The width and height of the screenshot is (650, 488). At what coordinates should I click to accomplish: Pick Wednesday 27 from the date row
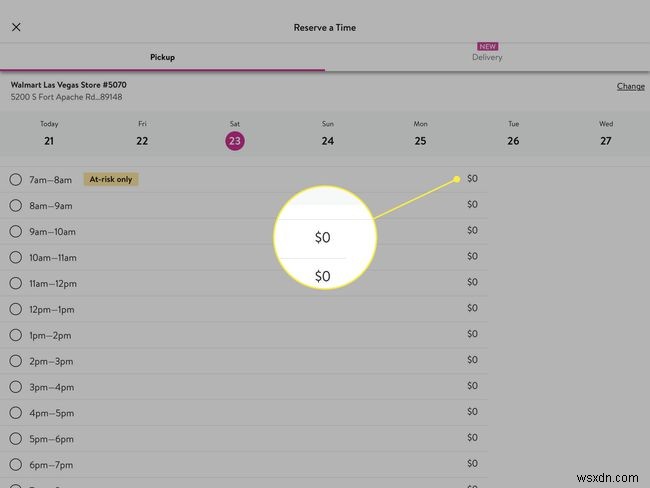(x=606, y=134)
